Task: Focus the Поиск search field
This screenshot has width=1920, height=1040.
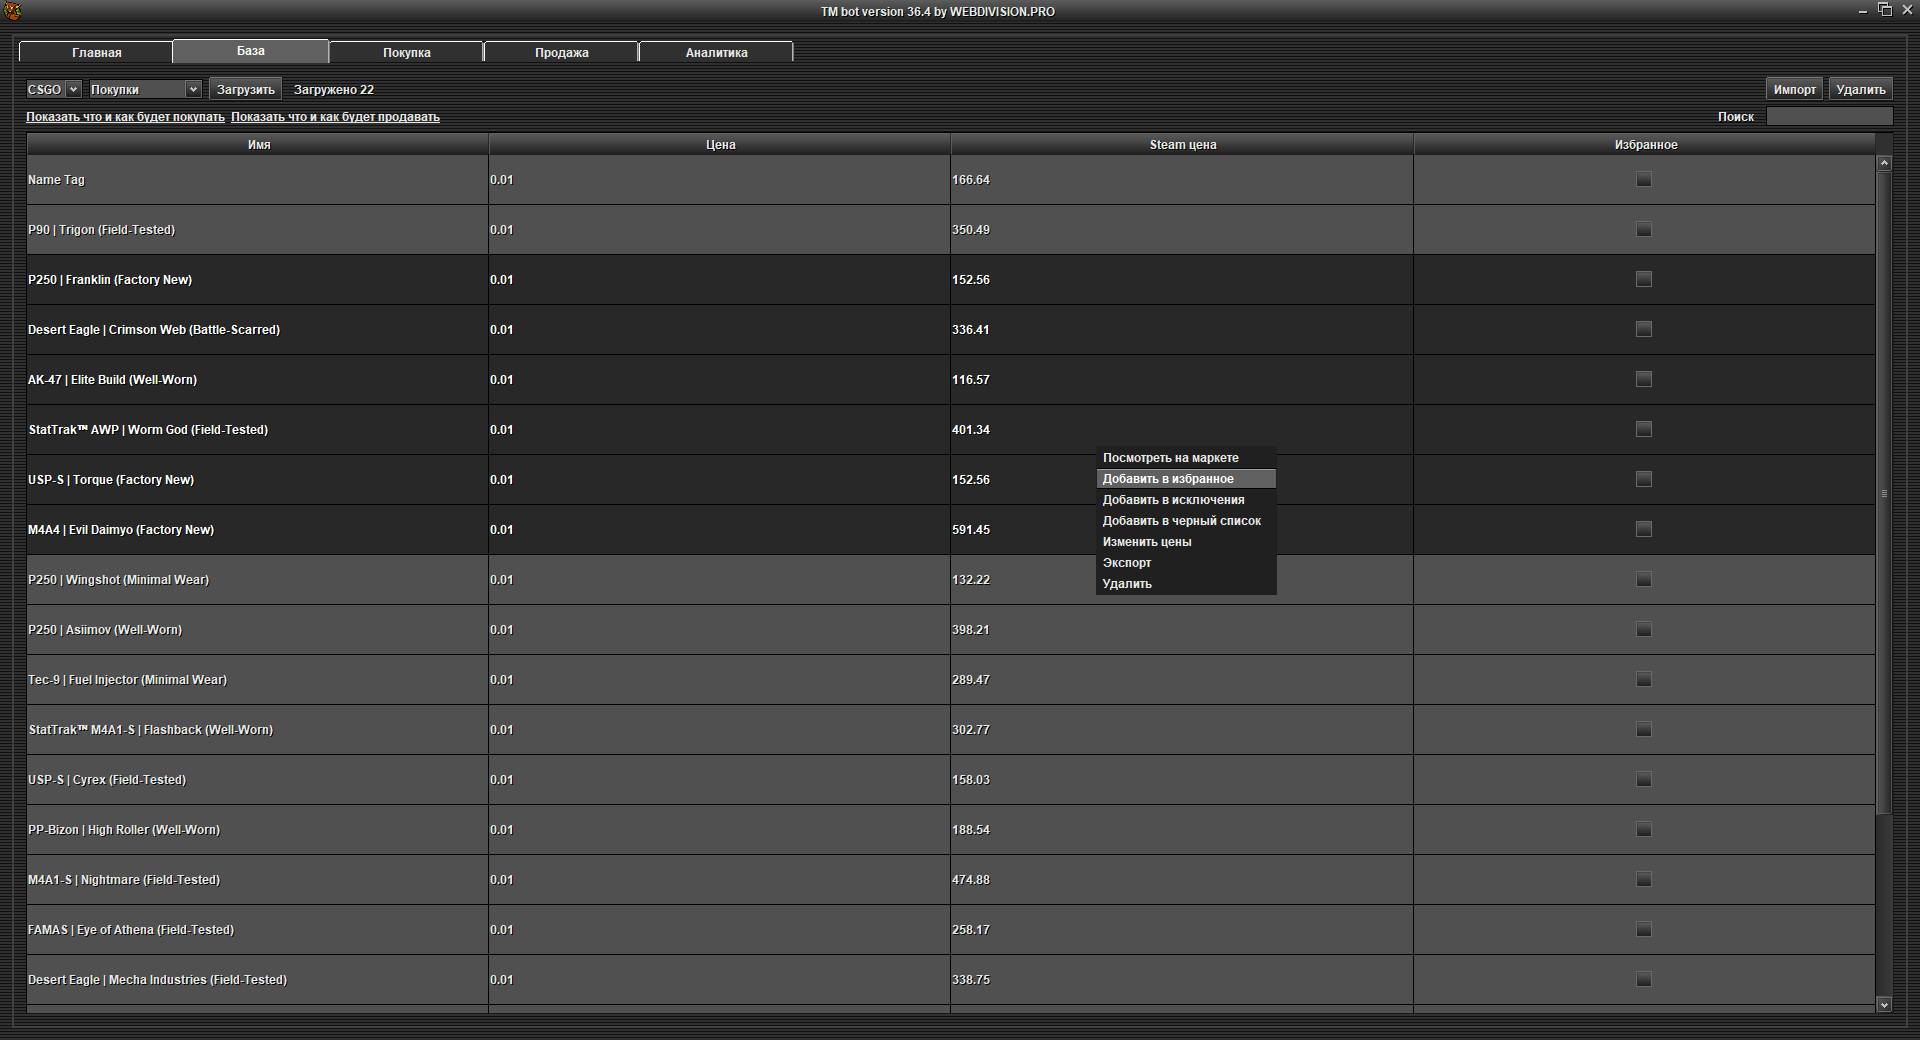Action: coord(1829,117)
